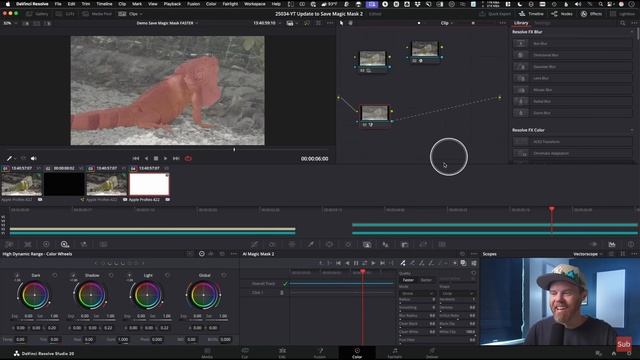Select the bottom node with magic mask
Screen dimensions: 640x360
[x=375, y=116]
